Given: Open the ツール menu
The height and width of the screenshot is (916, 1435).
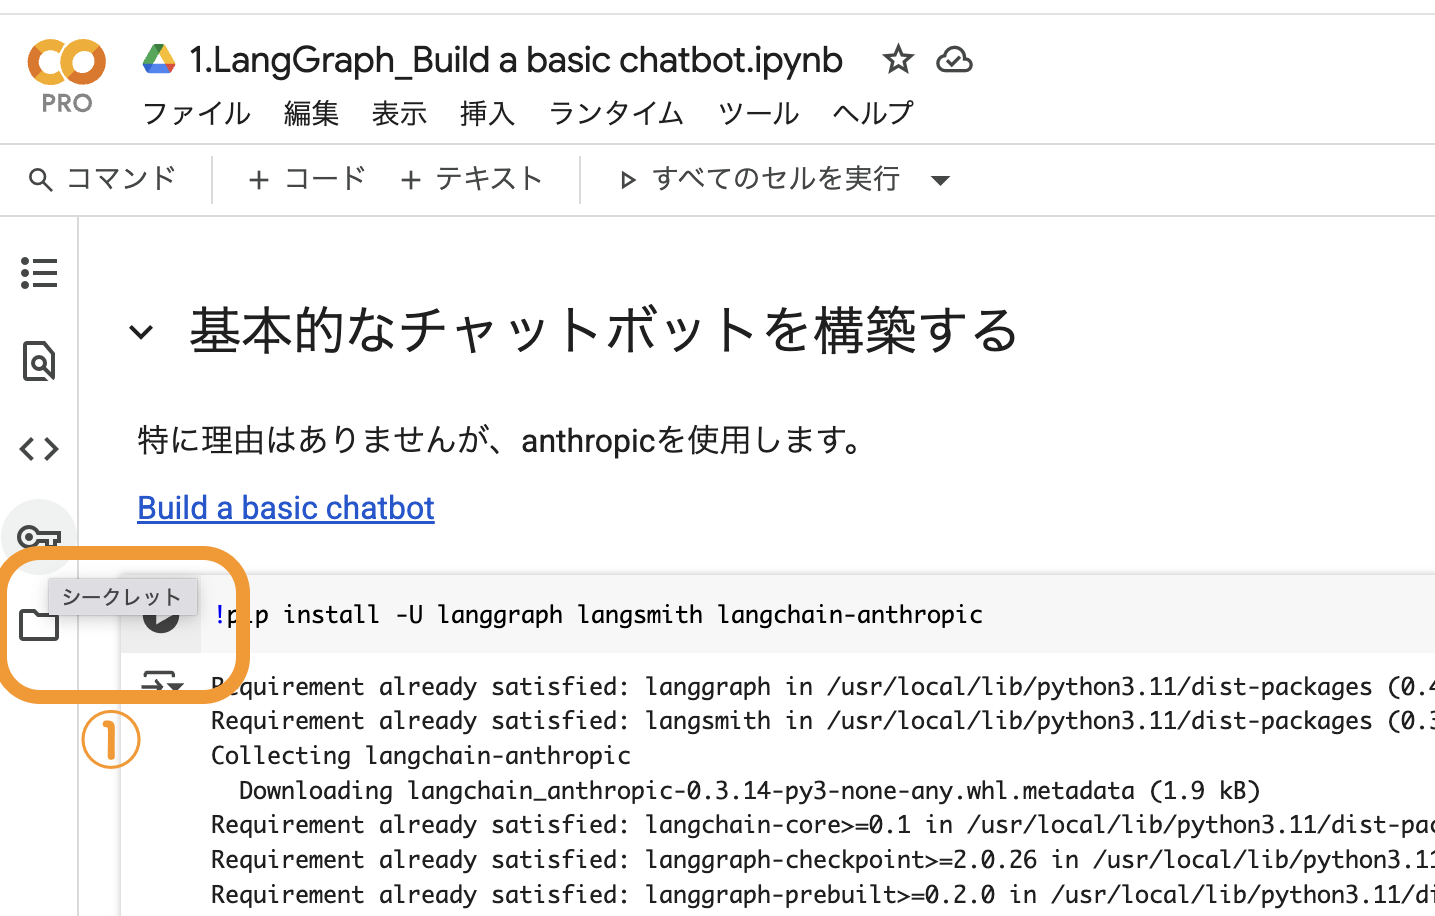Looking at the screenshot, I should tap(758, 113).
